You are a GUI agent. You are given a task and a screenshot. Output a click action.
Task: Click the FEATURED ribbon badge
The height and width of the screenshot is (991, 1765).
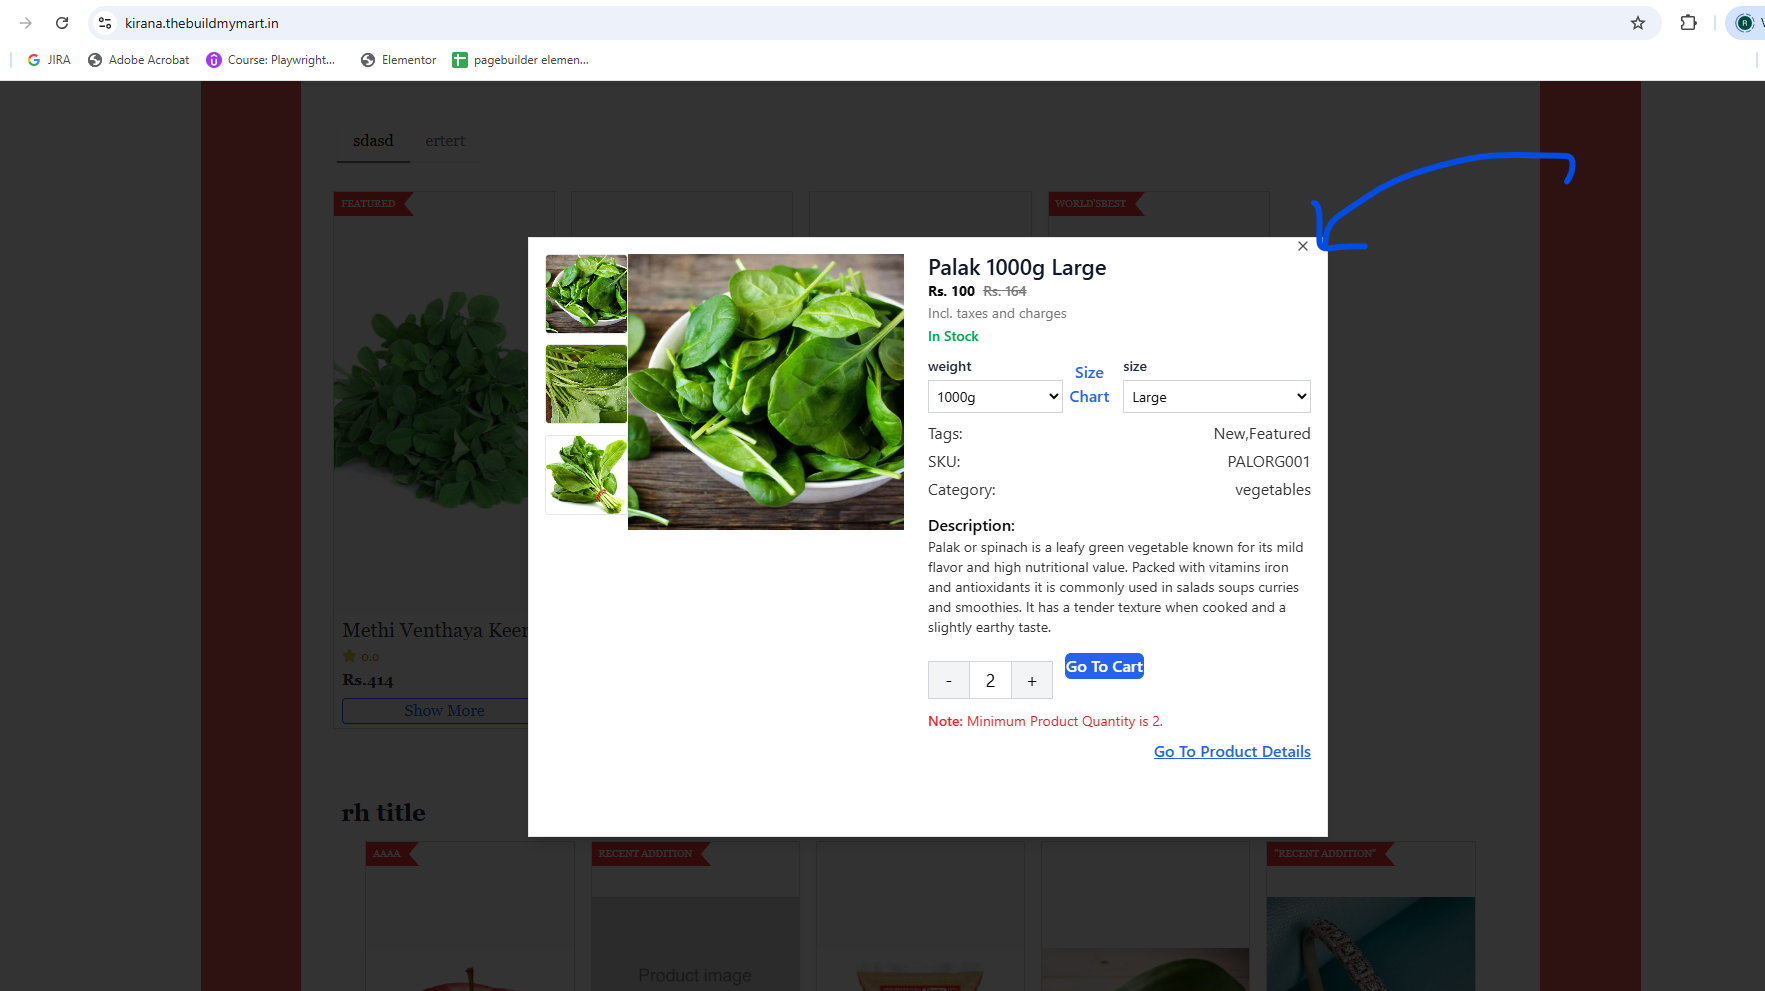point(372,204)
